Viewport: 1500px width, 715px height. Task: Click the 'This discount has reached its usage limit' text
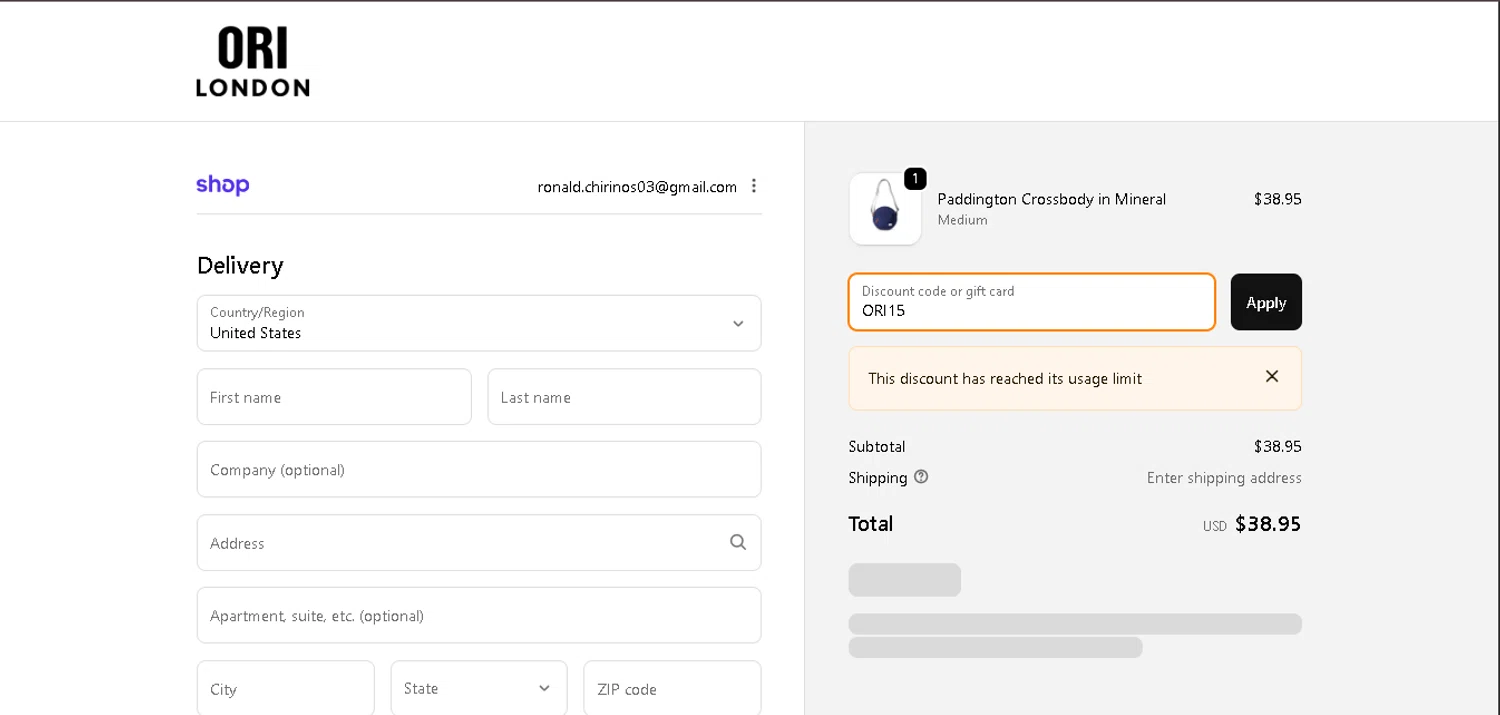tap(1005, 379)
